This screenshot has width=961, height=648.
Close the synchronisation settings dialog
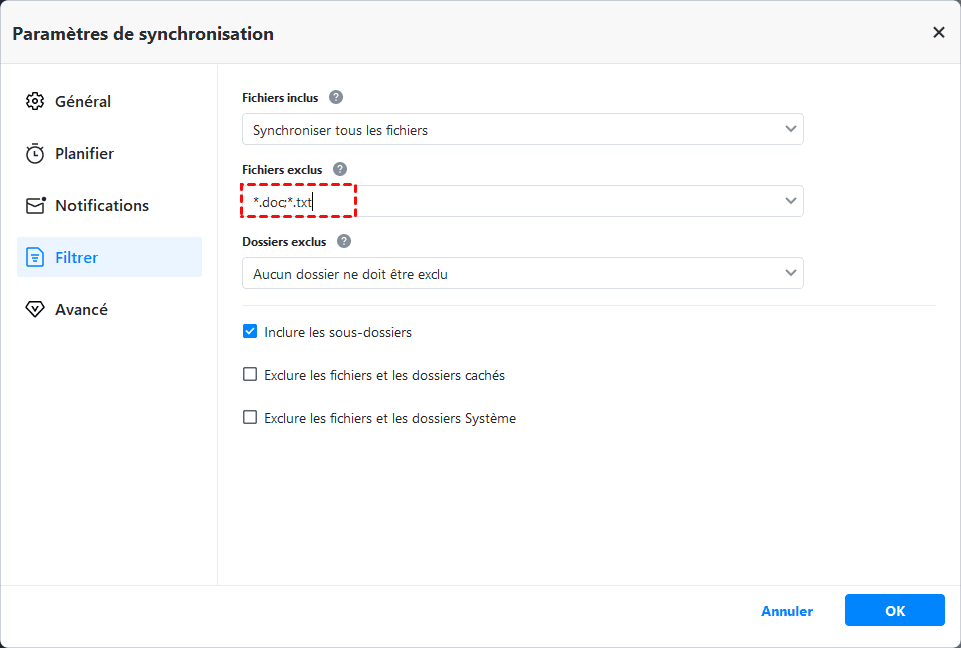point(938,33)
